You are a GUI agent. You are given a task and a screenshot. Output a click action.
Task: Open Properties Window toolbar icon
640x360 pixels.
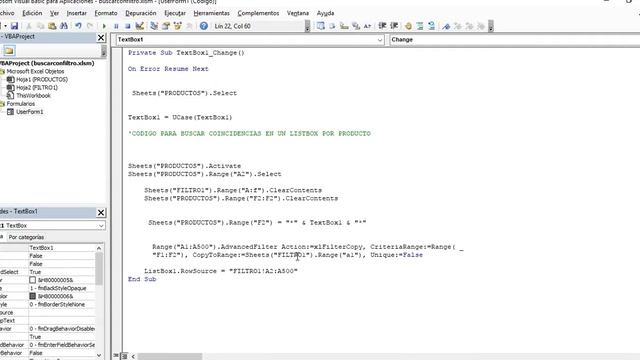(166, 26)
